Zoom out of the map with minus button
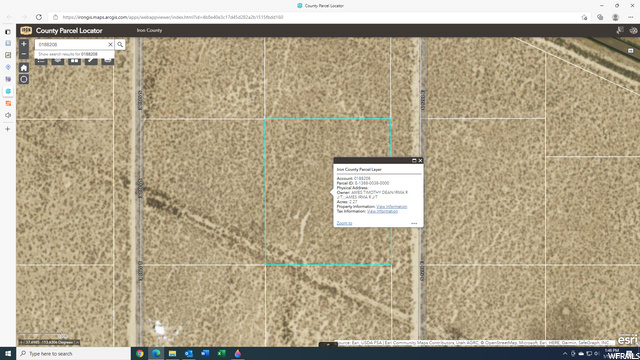 coord(24,54)
